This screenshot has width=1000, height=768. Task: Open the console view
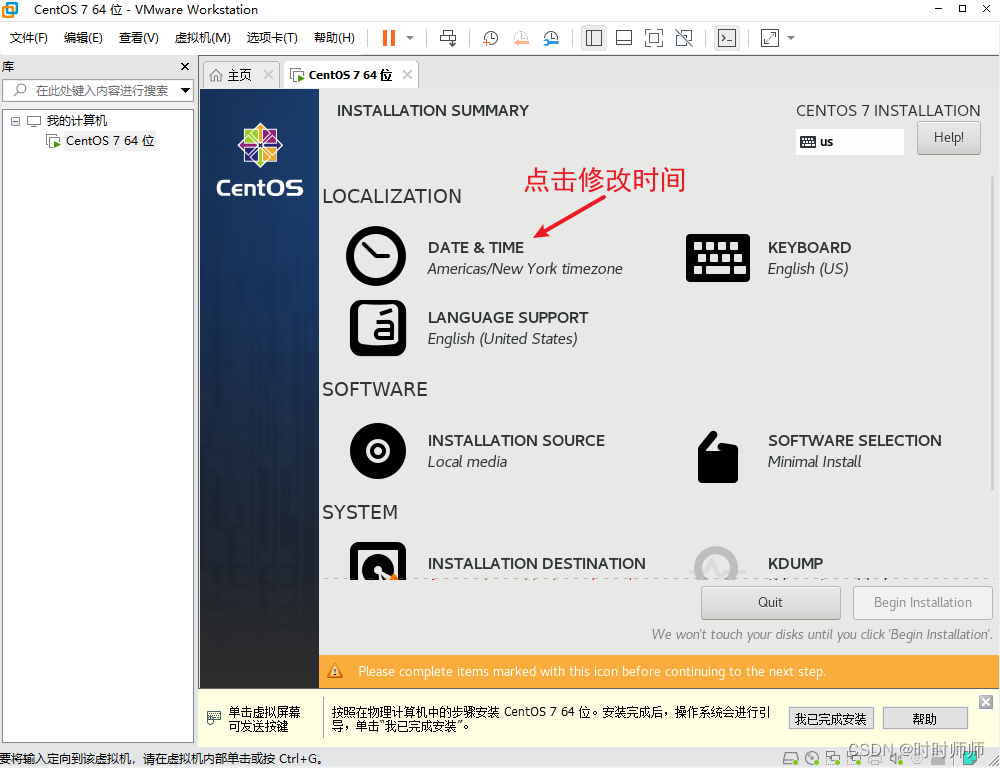(727, 38)
